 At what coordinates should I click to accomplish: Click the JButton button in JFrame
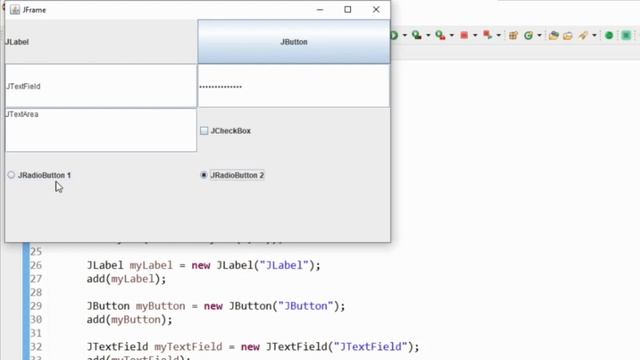coord(294,42)
